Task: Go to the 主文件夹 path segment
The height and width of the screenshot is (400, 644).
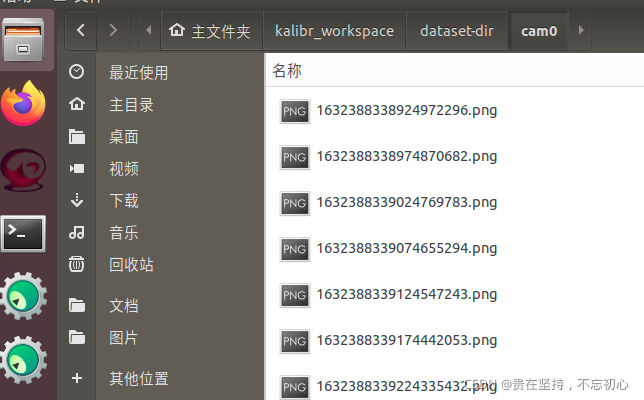Action: 212,31
